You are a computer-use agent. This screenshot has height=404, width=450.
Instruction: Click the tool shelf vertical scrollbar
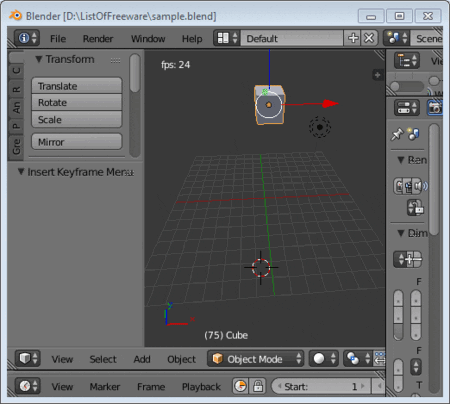[x=135, y=73]
